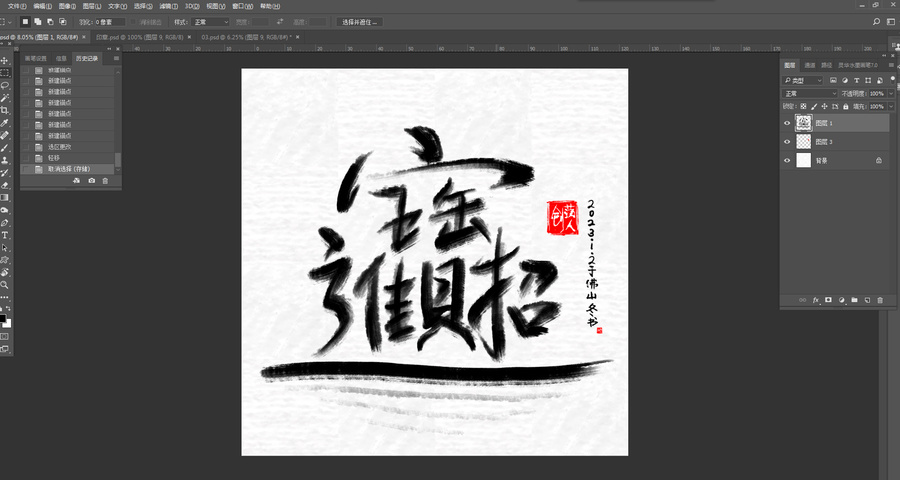Open Layers panel menu
The height and width of the screenshot is (480, 900).
[891, 65]
